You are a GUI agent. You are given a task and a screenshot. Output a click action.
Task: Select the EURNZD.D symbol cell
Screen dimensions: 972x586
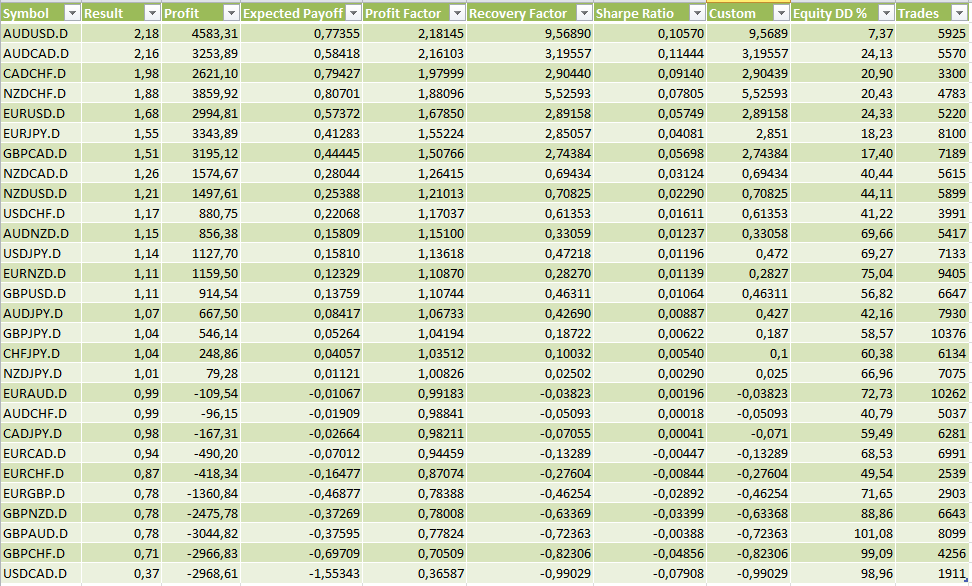tap(41, 273)
